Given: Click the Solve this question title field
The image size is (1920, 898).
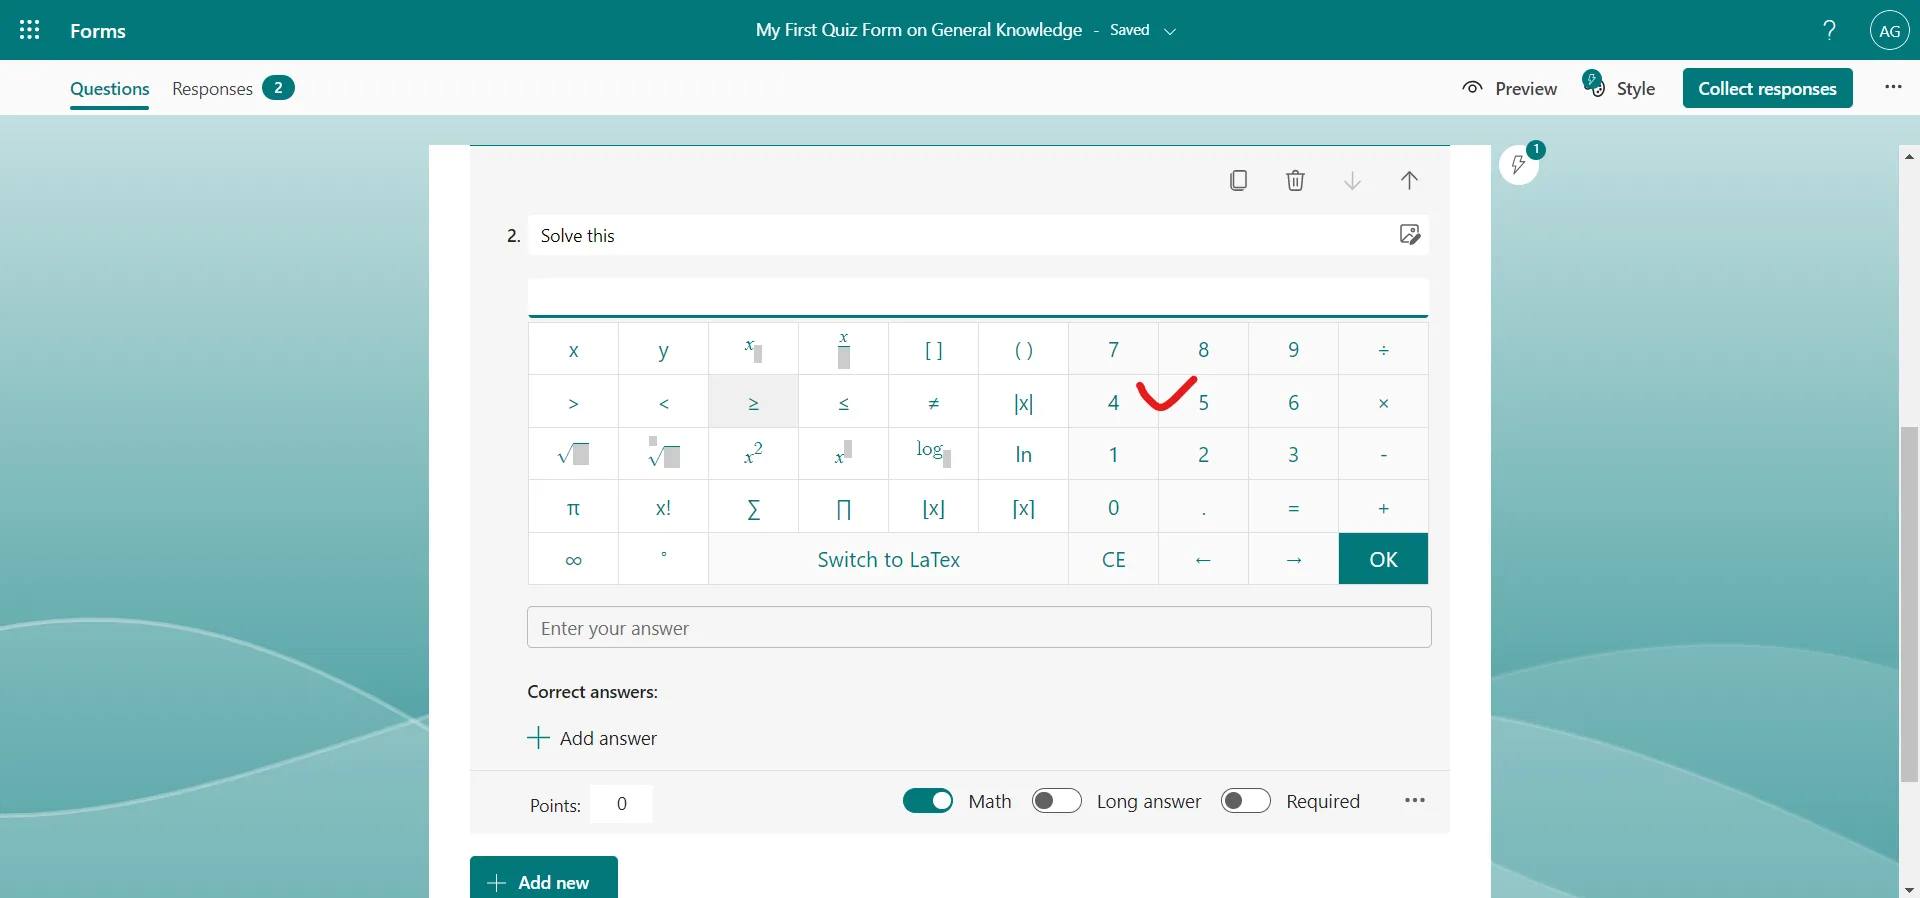Looking at the screenshot, I should (978, 235).
